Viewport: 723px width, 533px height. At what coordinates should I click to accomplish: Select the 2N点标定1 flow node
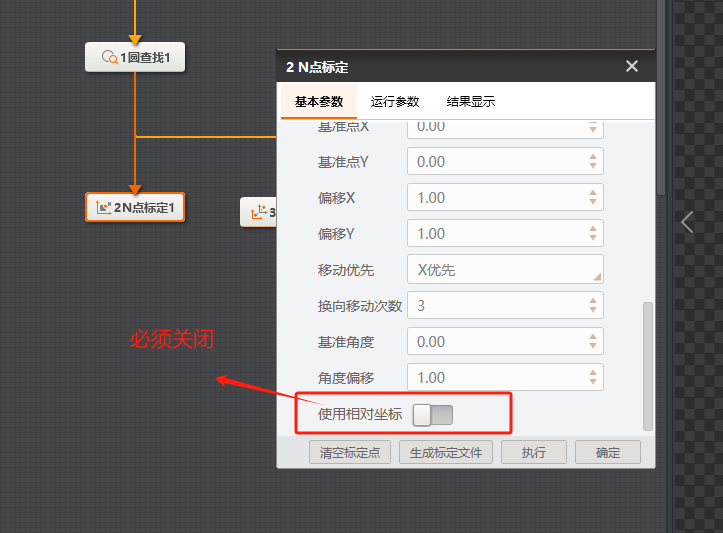coord(135,207)
